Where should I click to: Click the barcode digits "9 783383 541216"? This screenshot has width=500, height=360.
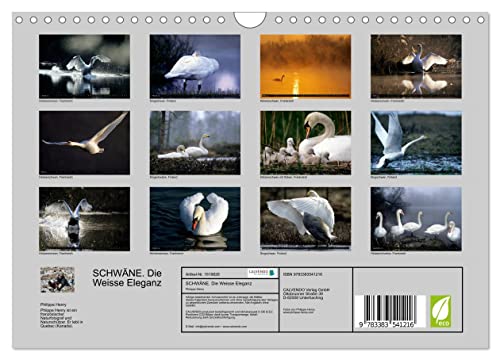click(x=387, y=325)
